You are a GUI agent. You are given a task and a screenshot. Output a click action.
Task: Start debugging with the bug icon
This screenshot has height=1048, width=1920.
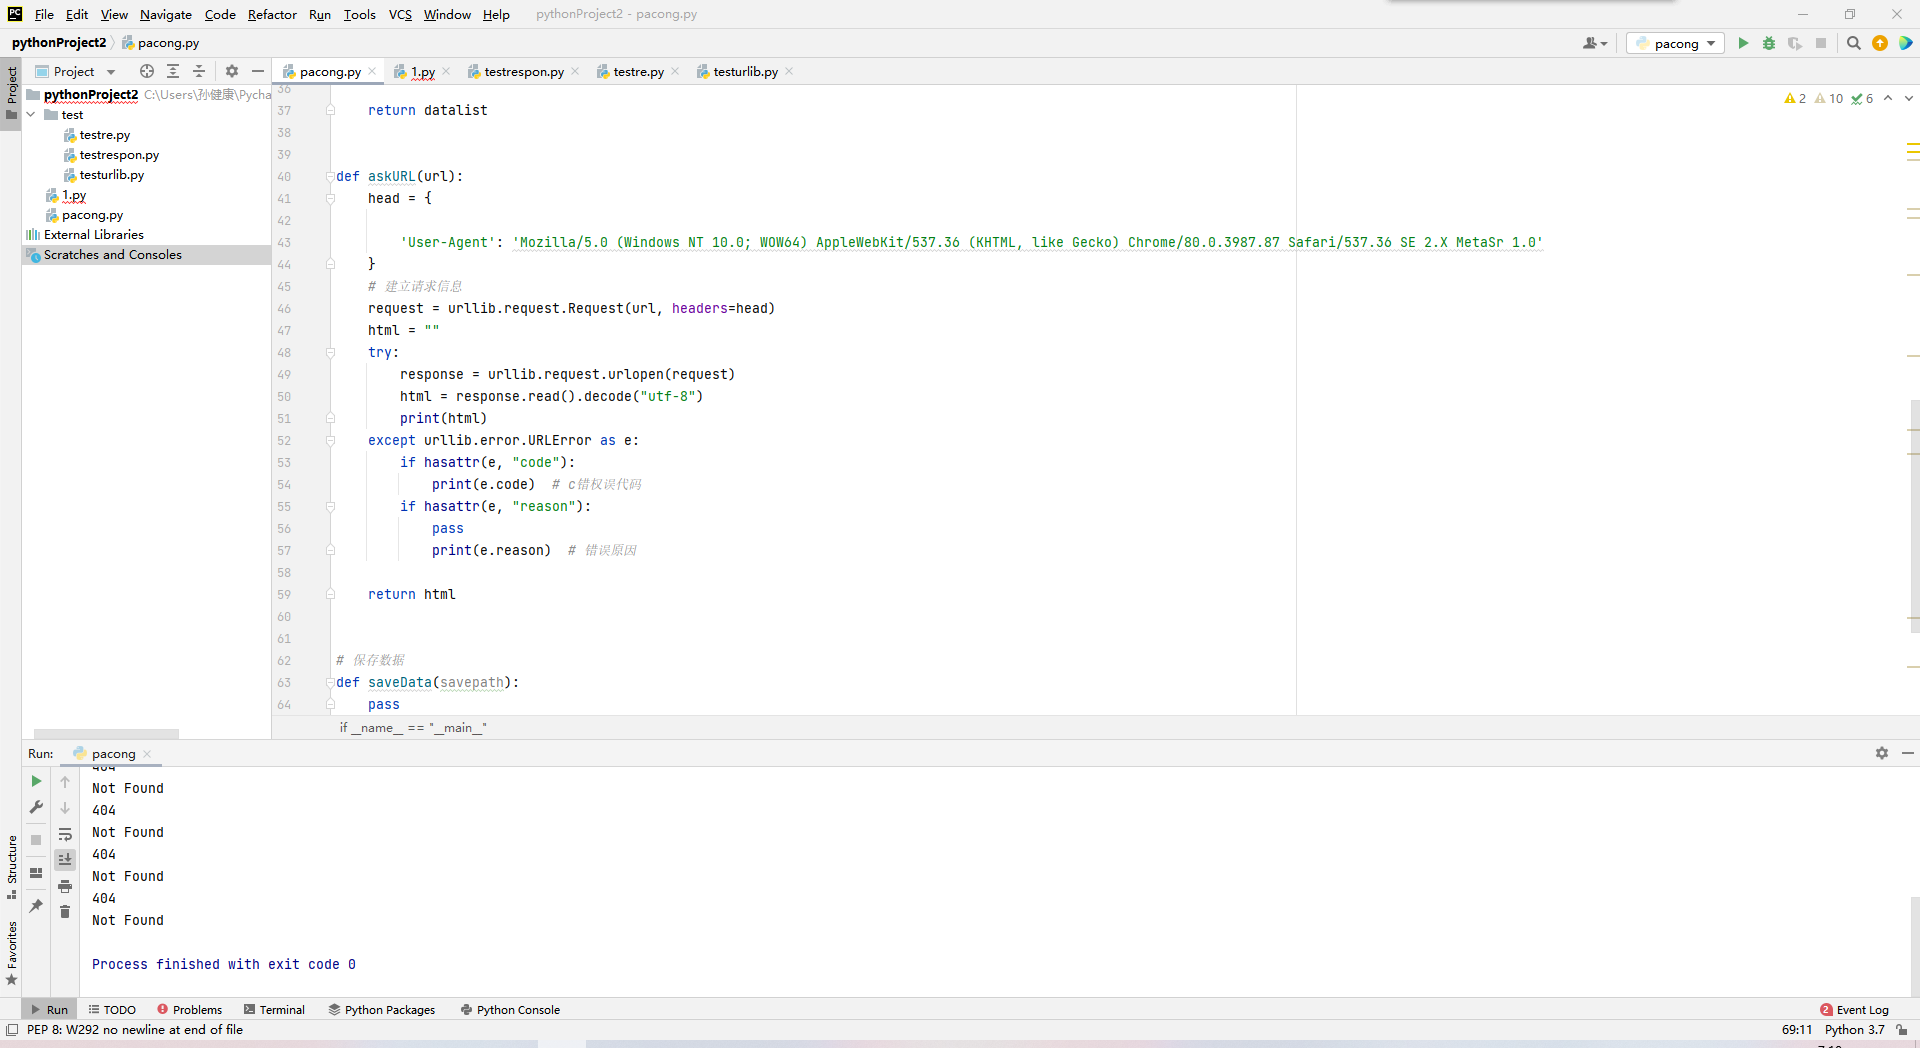(x=1769, y=43)
